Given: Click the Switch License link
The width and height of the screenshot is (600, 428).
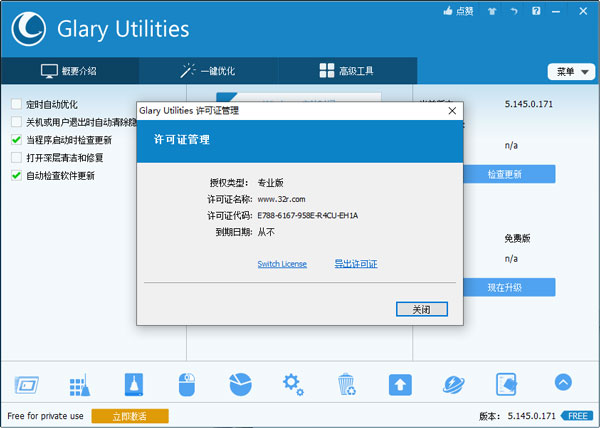Looking at the screenshot, I should [282, 264].
